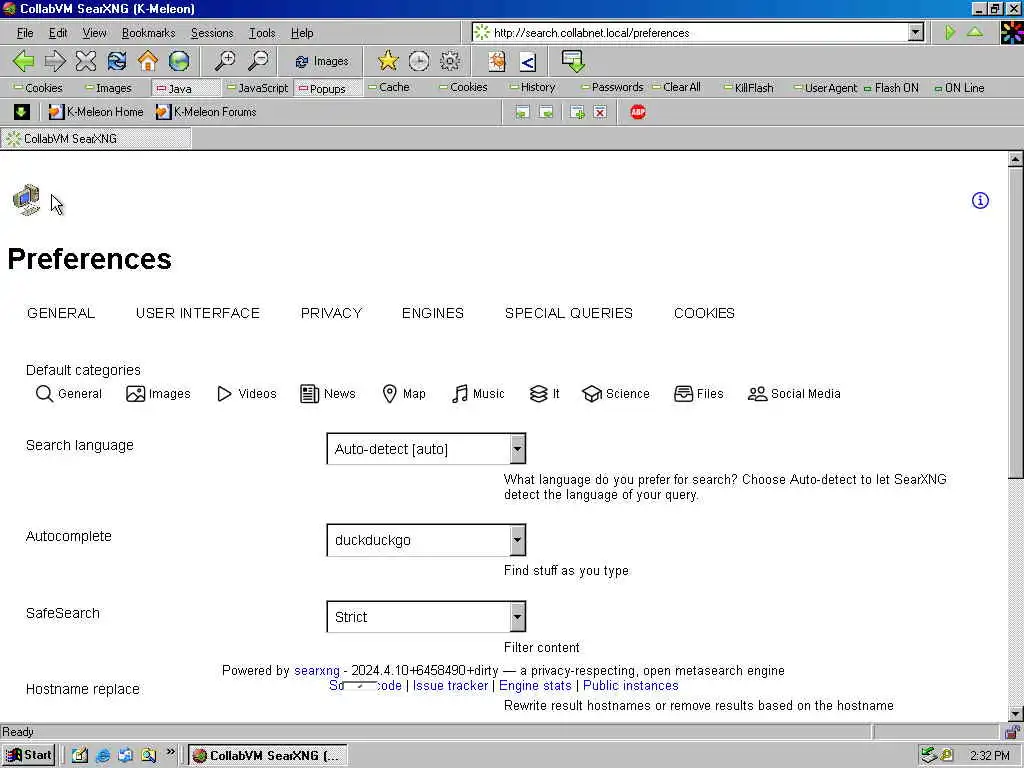Viewport: 1024px width, 768px height.
Task: Click the blue less-than sign icon
Action: point(528,61)
